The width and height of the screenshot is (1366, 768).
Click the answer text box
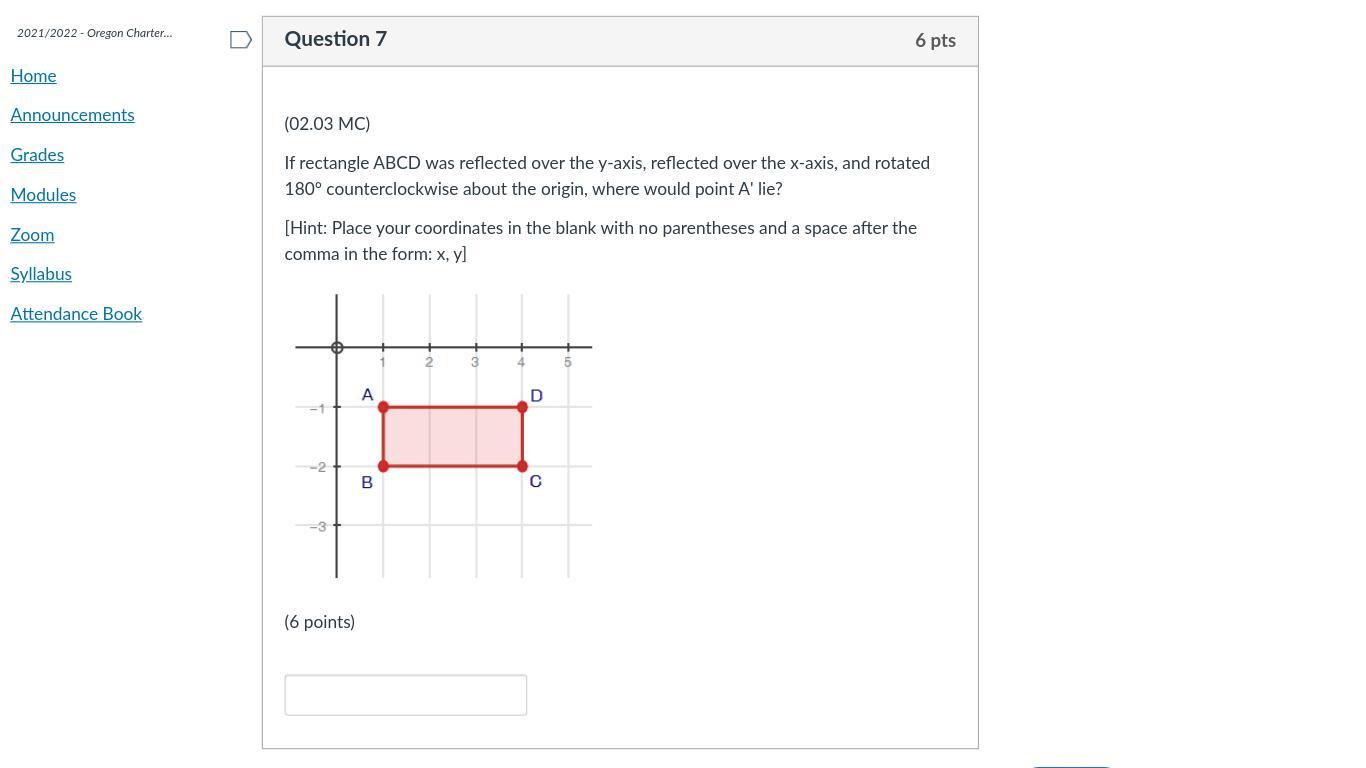(x=405, y=695)
